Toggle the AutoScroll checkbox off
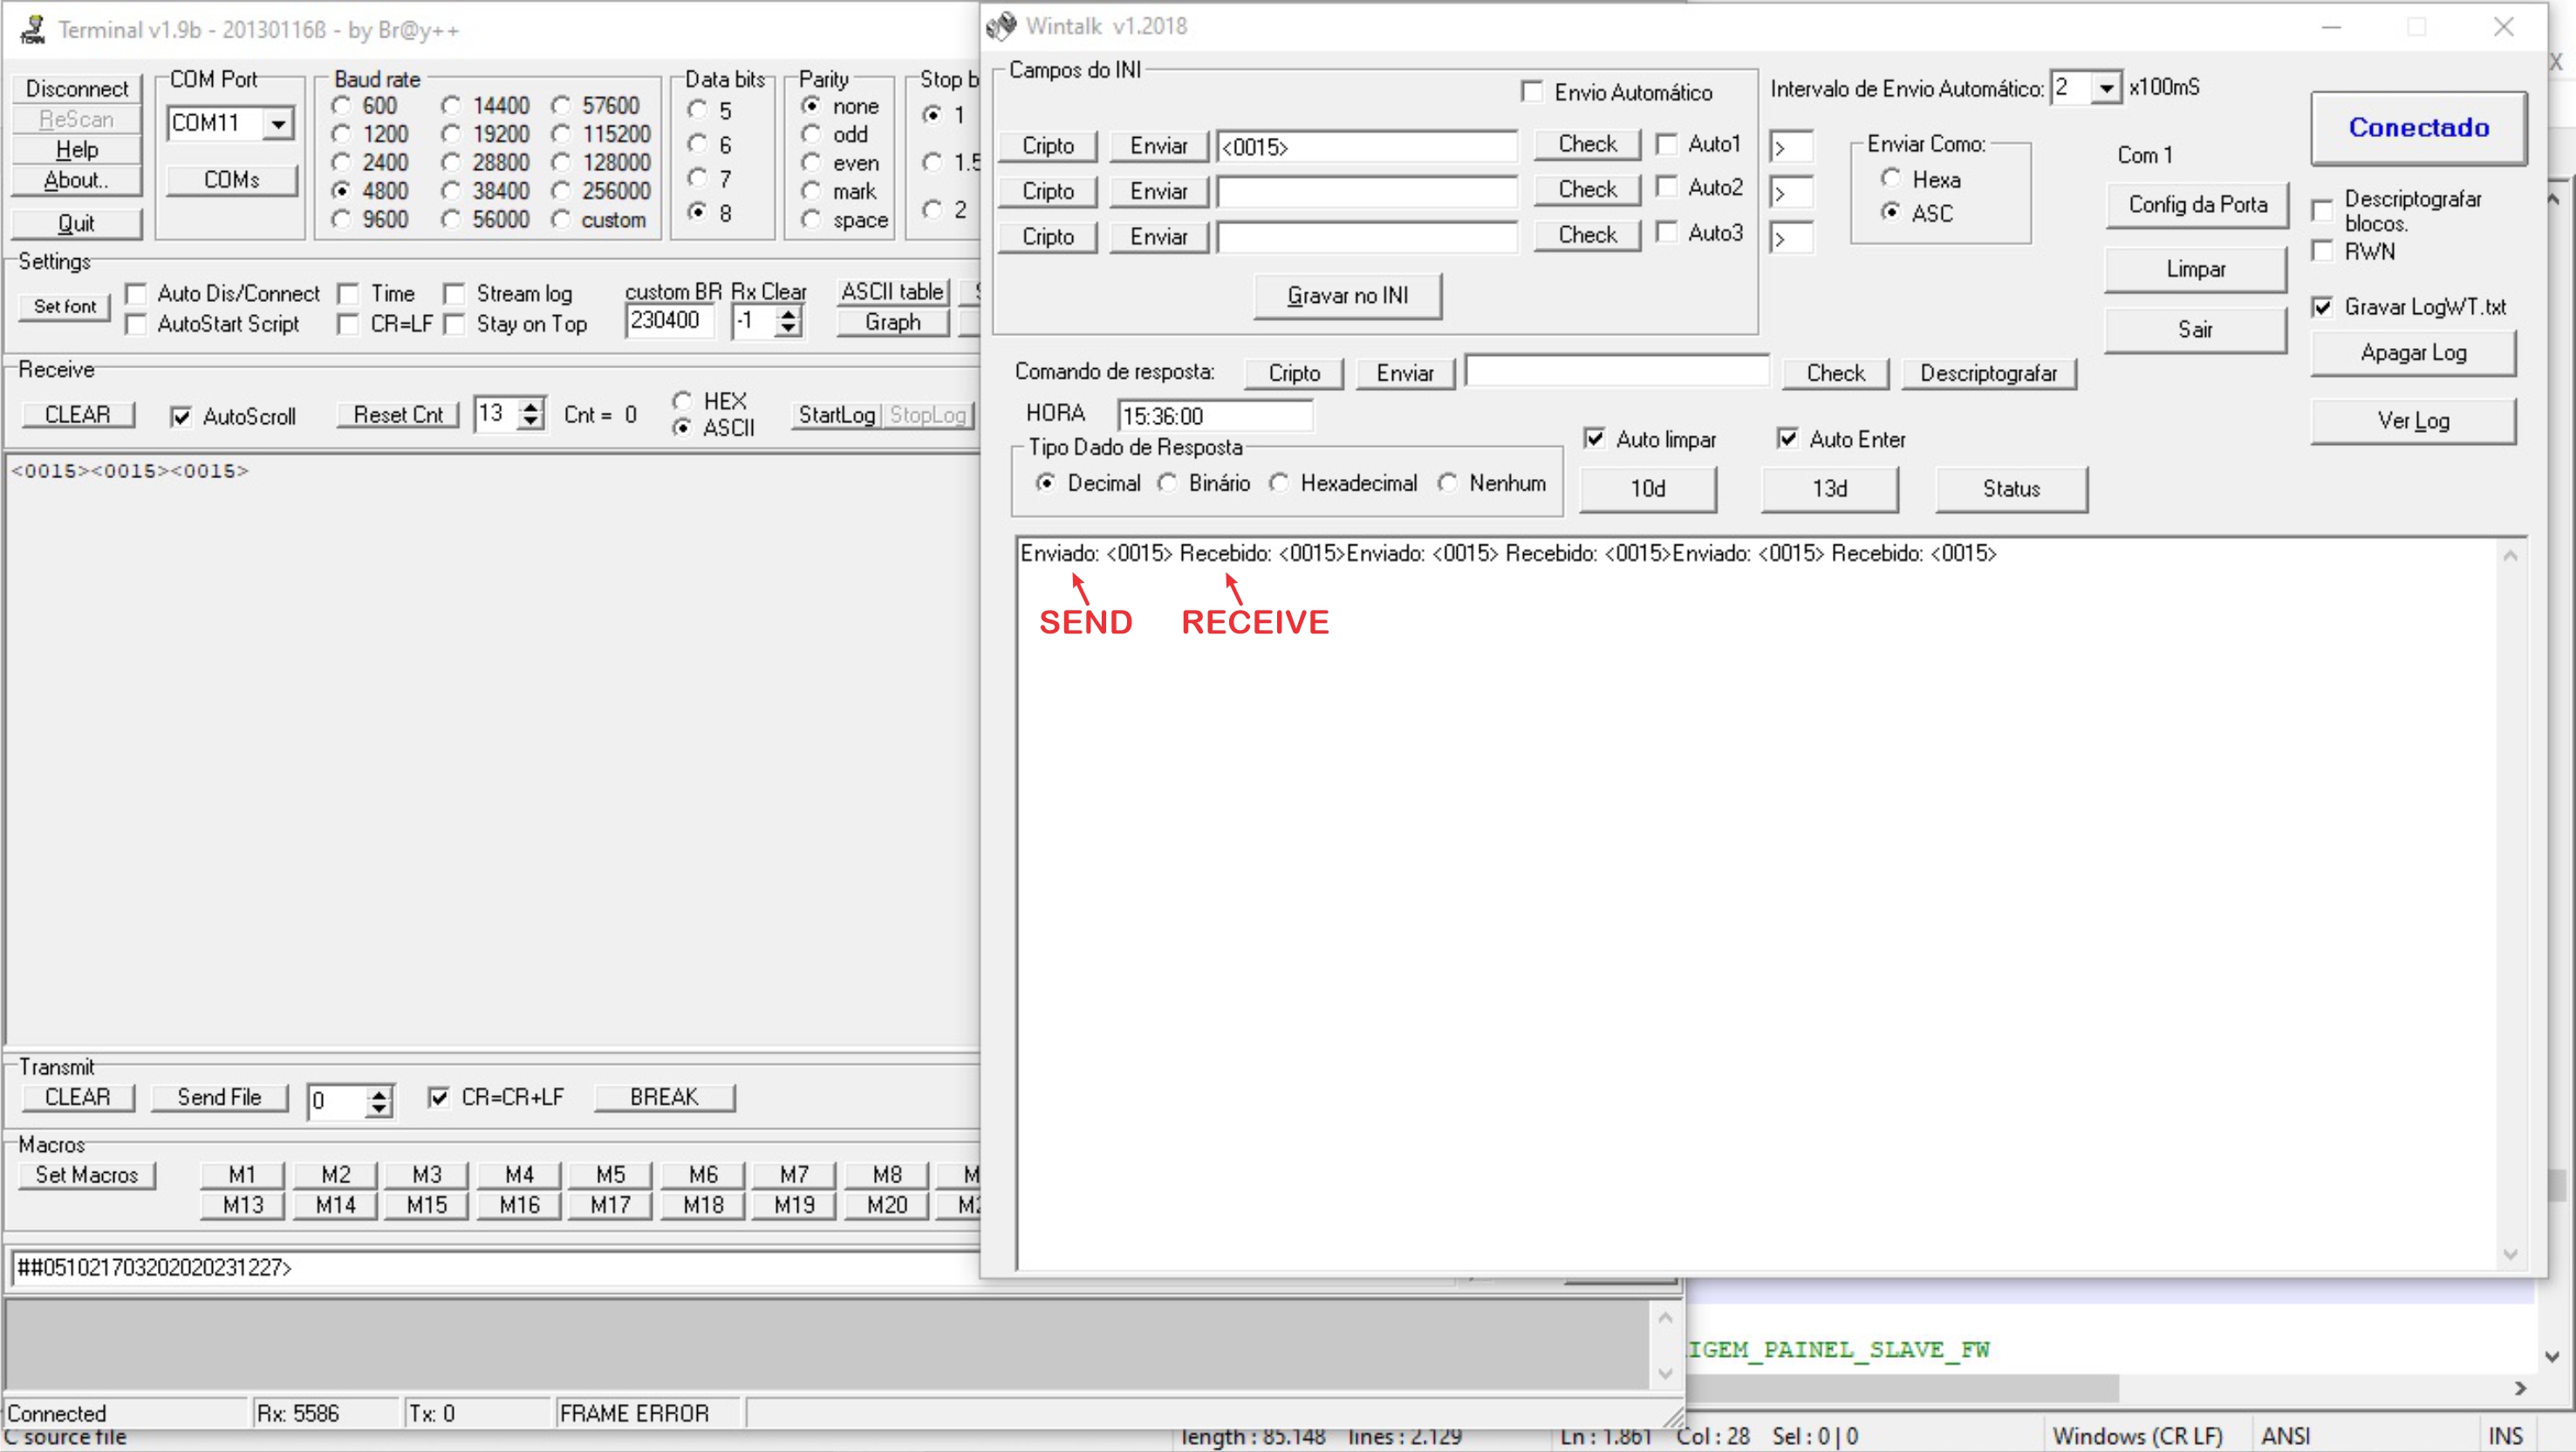The height and width of the screenshot is (1452, 2576). coord(181,417)
